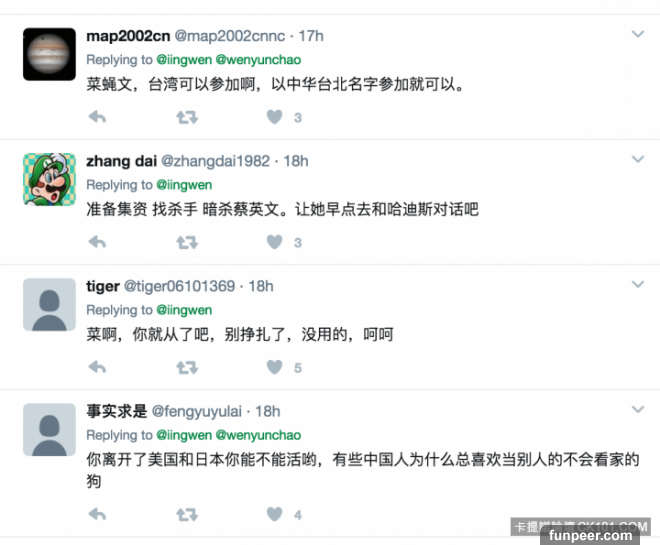The image size is (660, 545).
Task: Reply to map2002cn's tweet
Action: click(97, 117)
